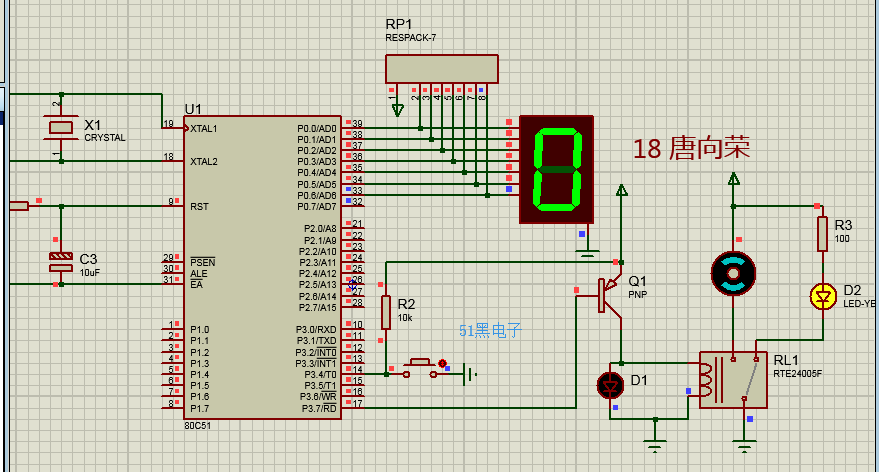879x472 pixels.
Task: Select the RST pin label
Action: 199,207
